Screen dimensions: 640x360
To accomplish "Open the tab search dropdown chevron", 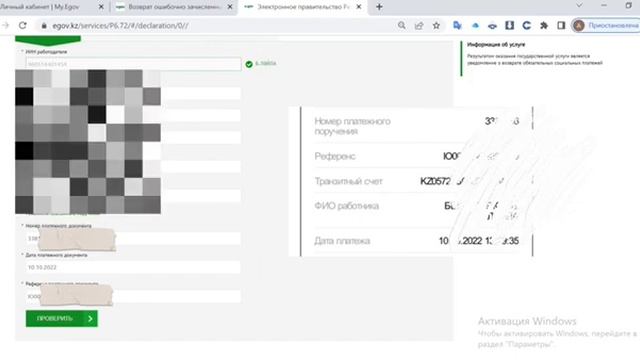I will (x=579, y=6).
